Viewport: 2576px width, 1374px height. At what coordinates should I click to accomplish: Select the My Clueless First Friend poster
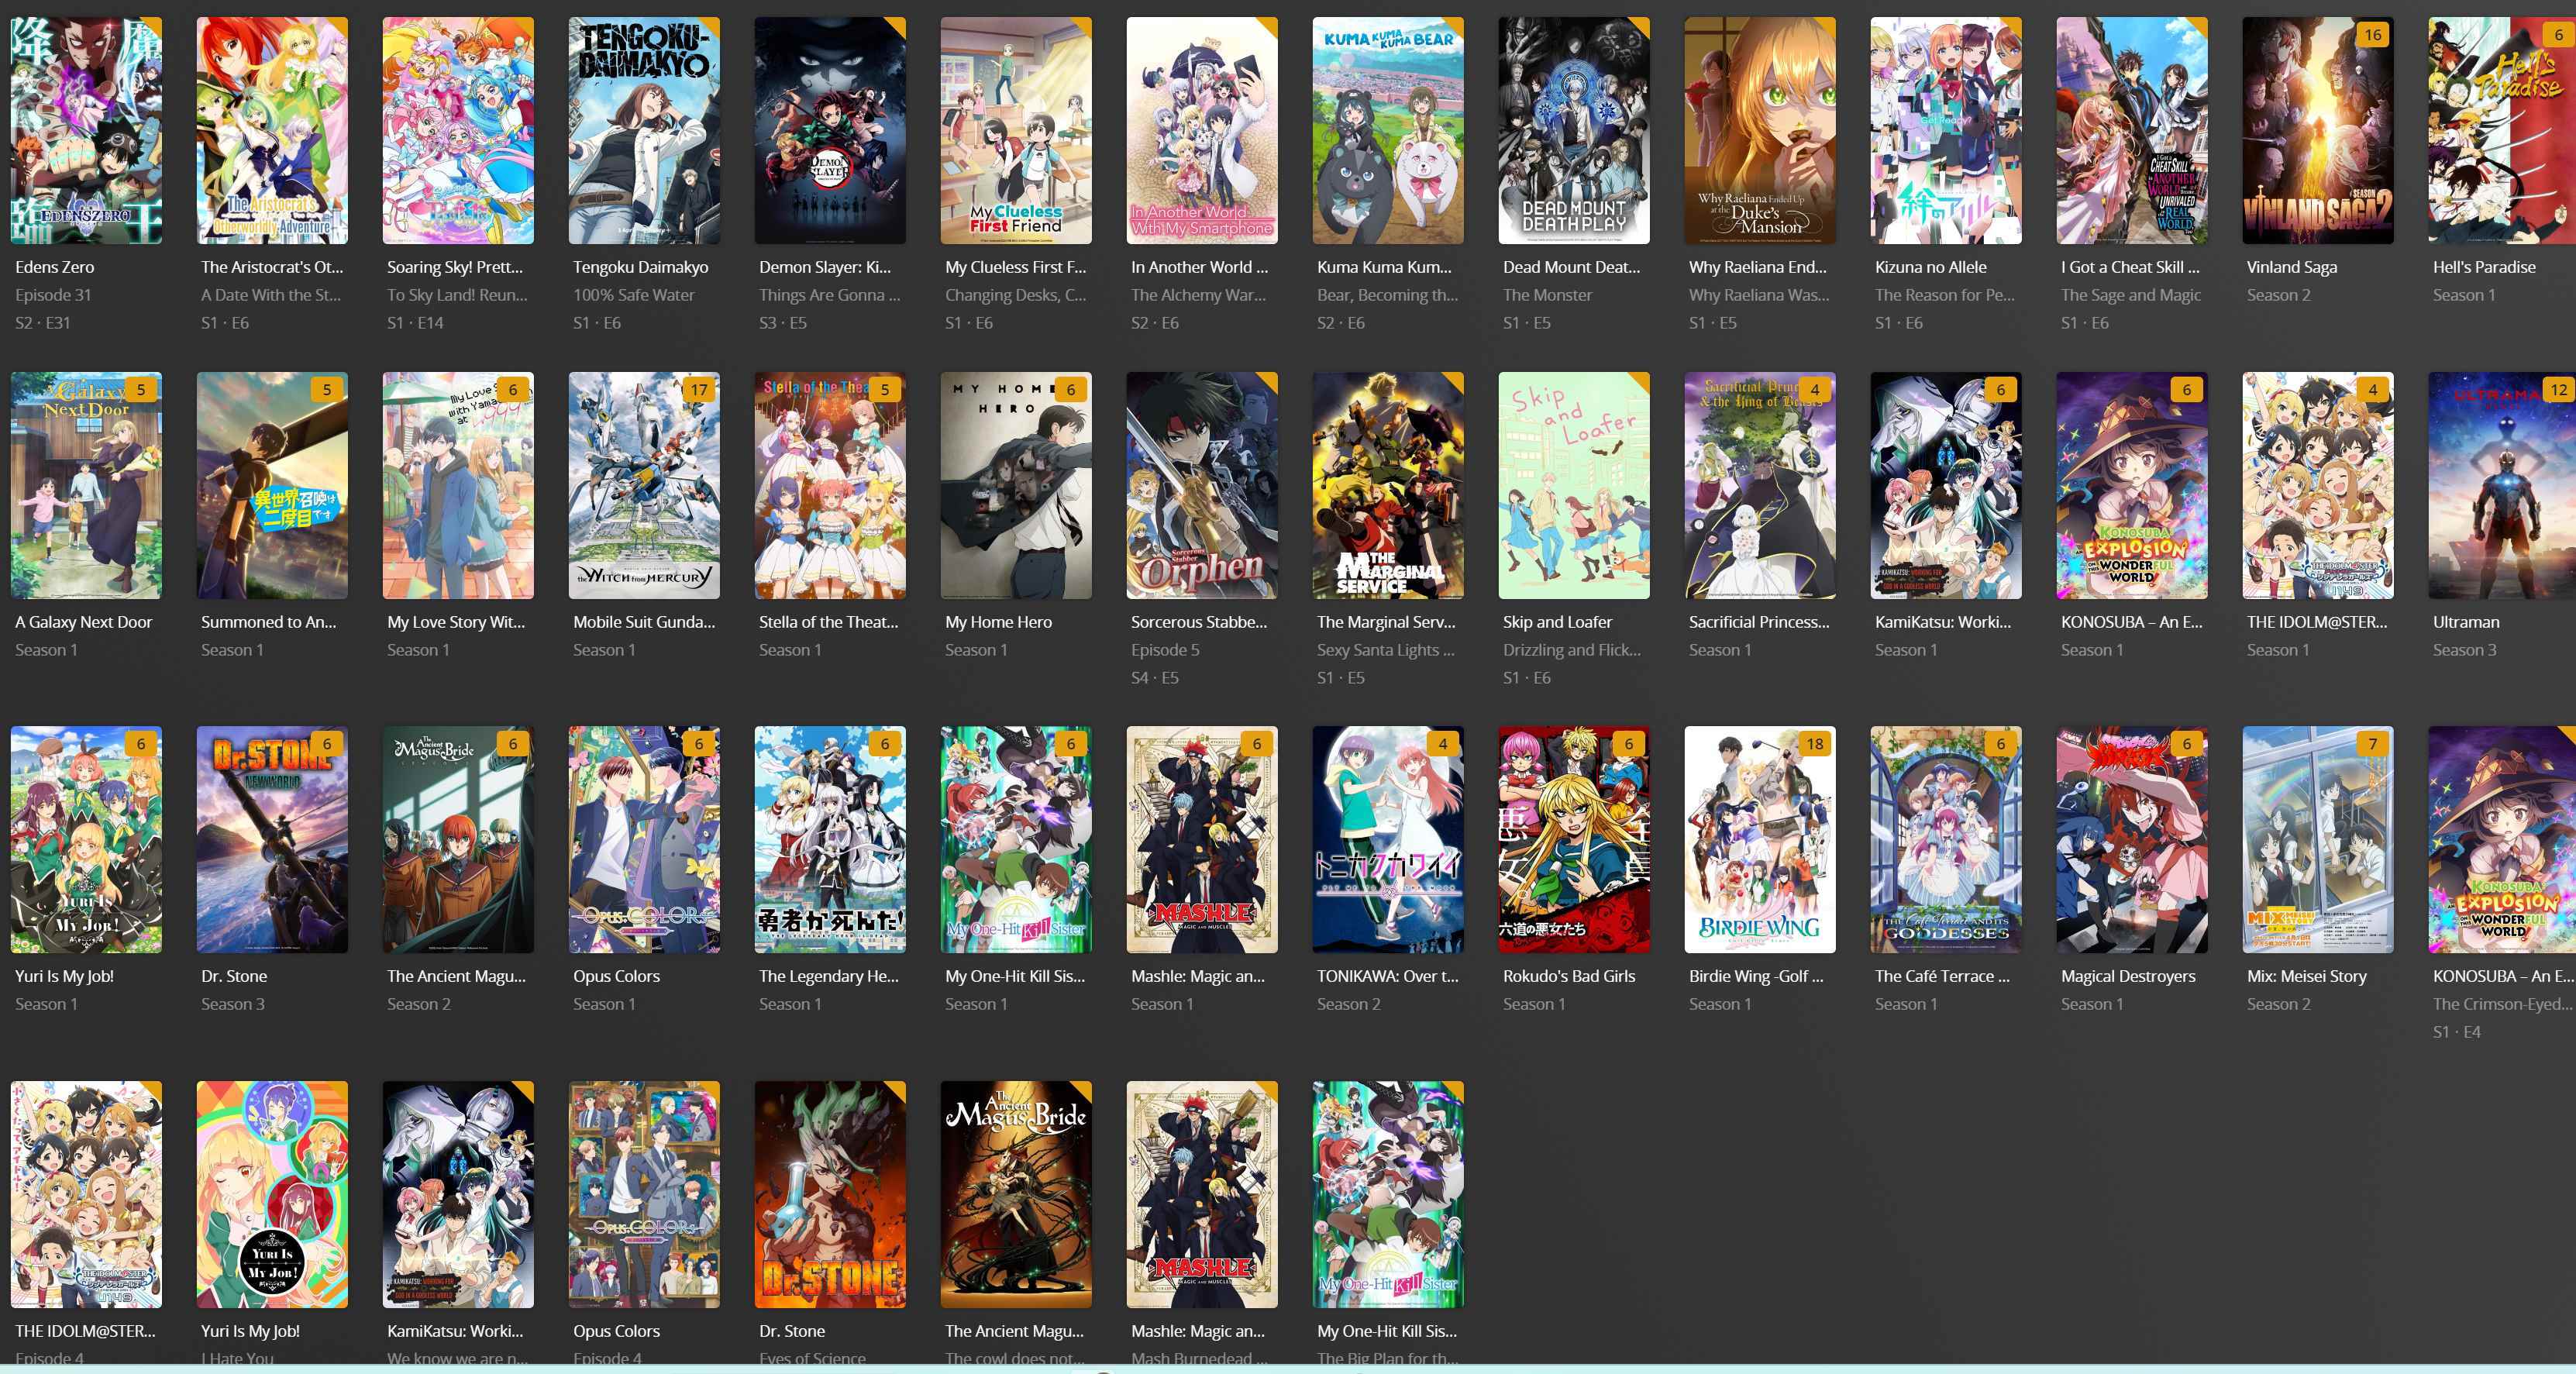click(1016, 130)
